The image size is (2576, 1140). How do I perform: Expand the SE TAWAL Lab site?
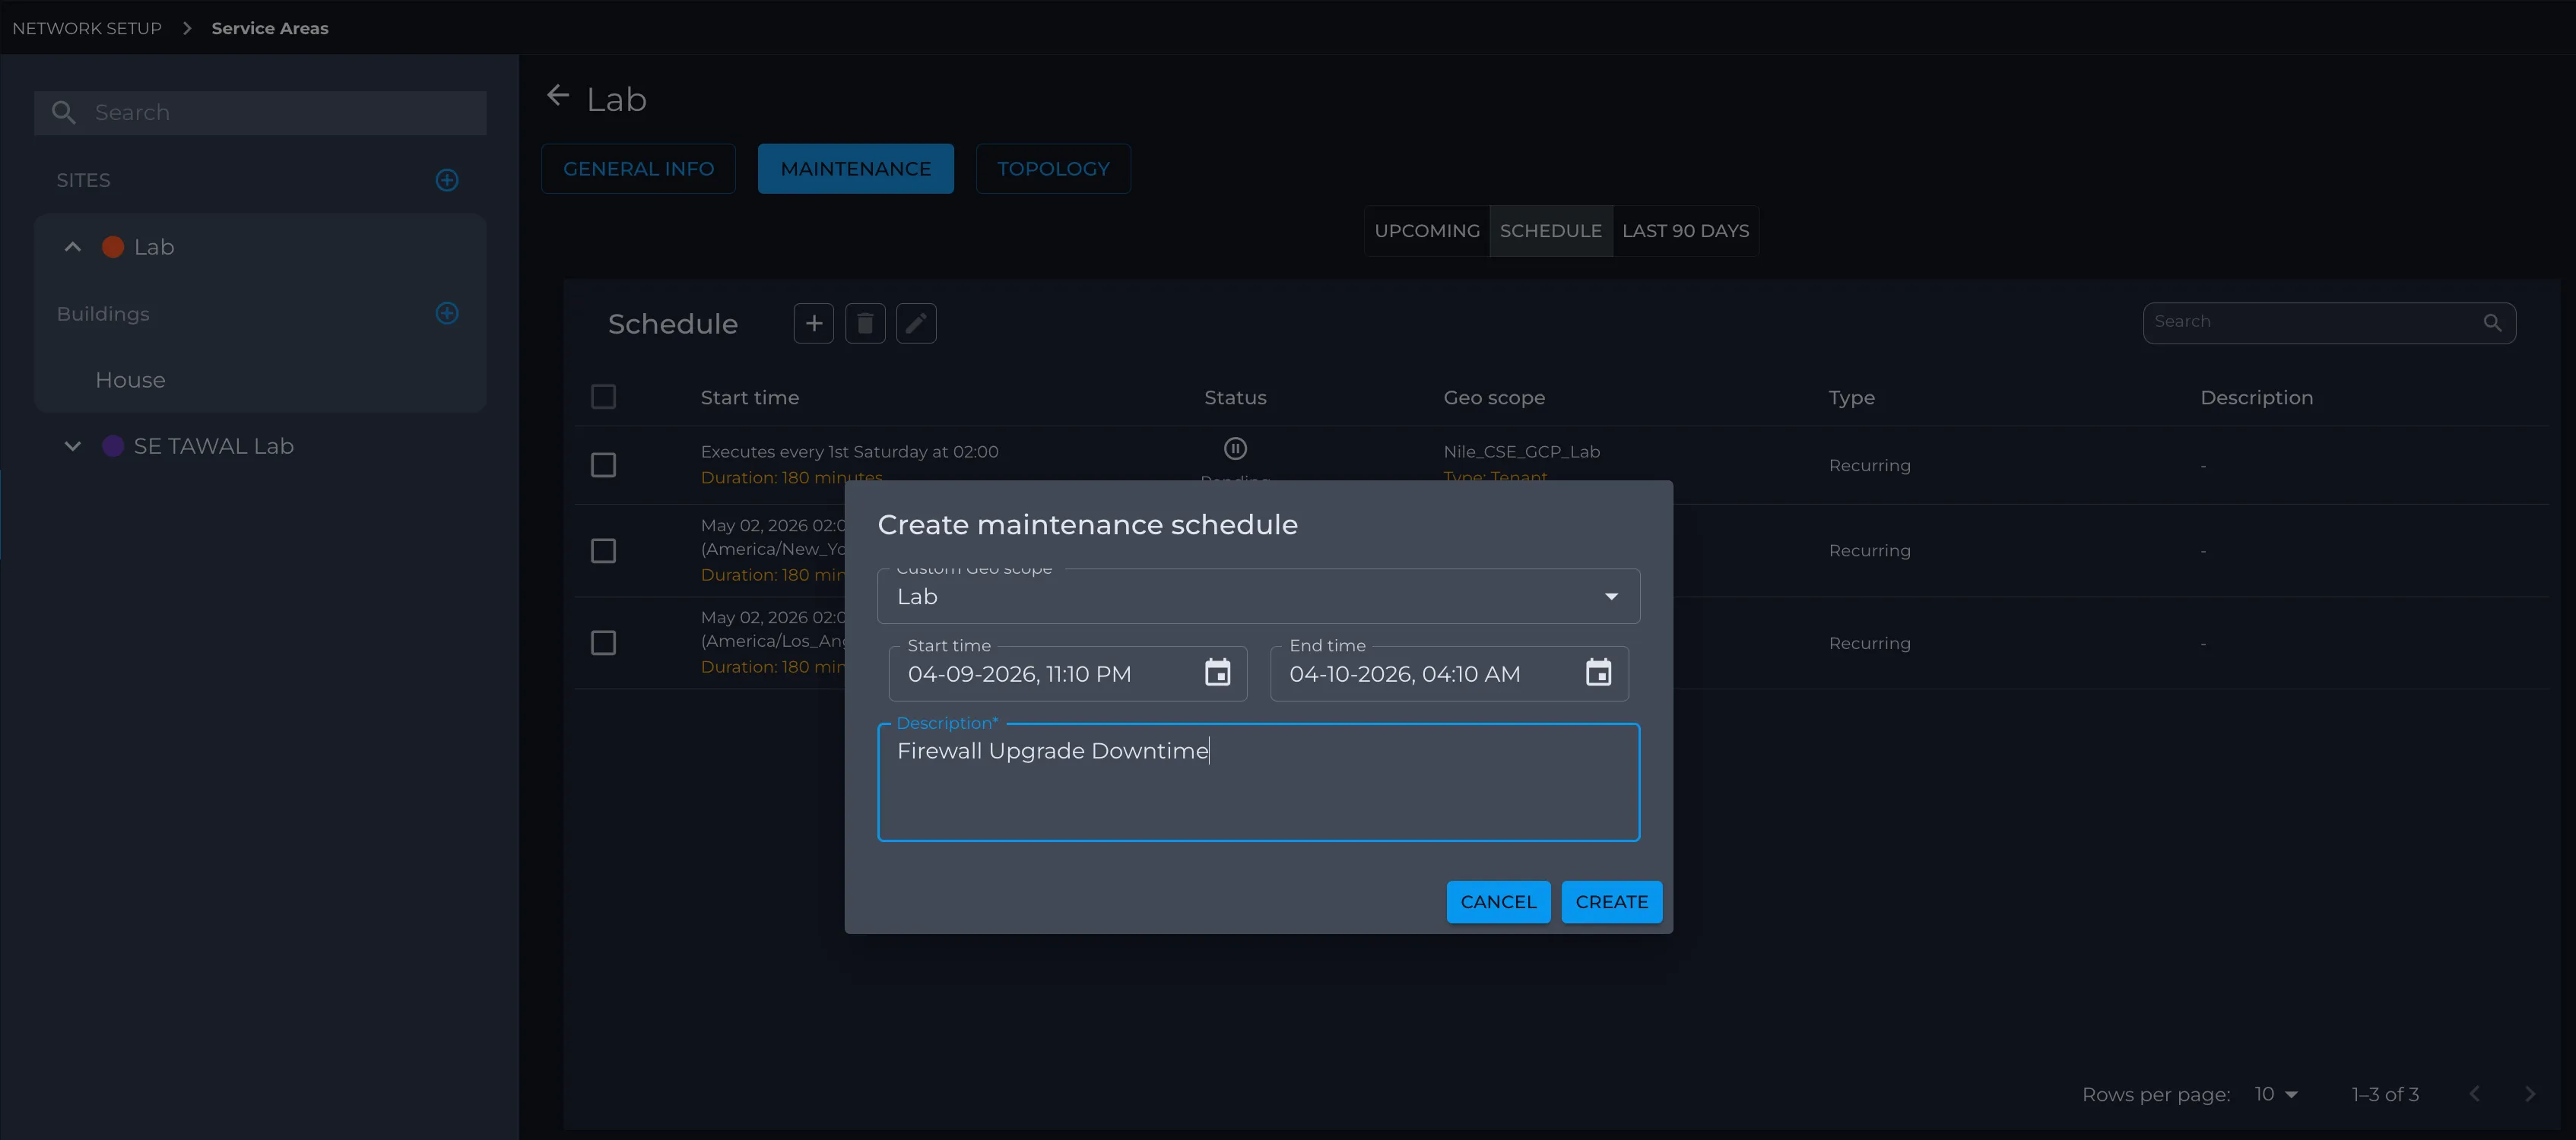click(x=73, y=446)
